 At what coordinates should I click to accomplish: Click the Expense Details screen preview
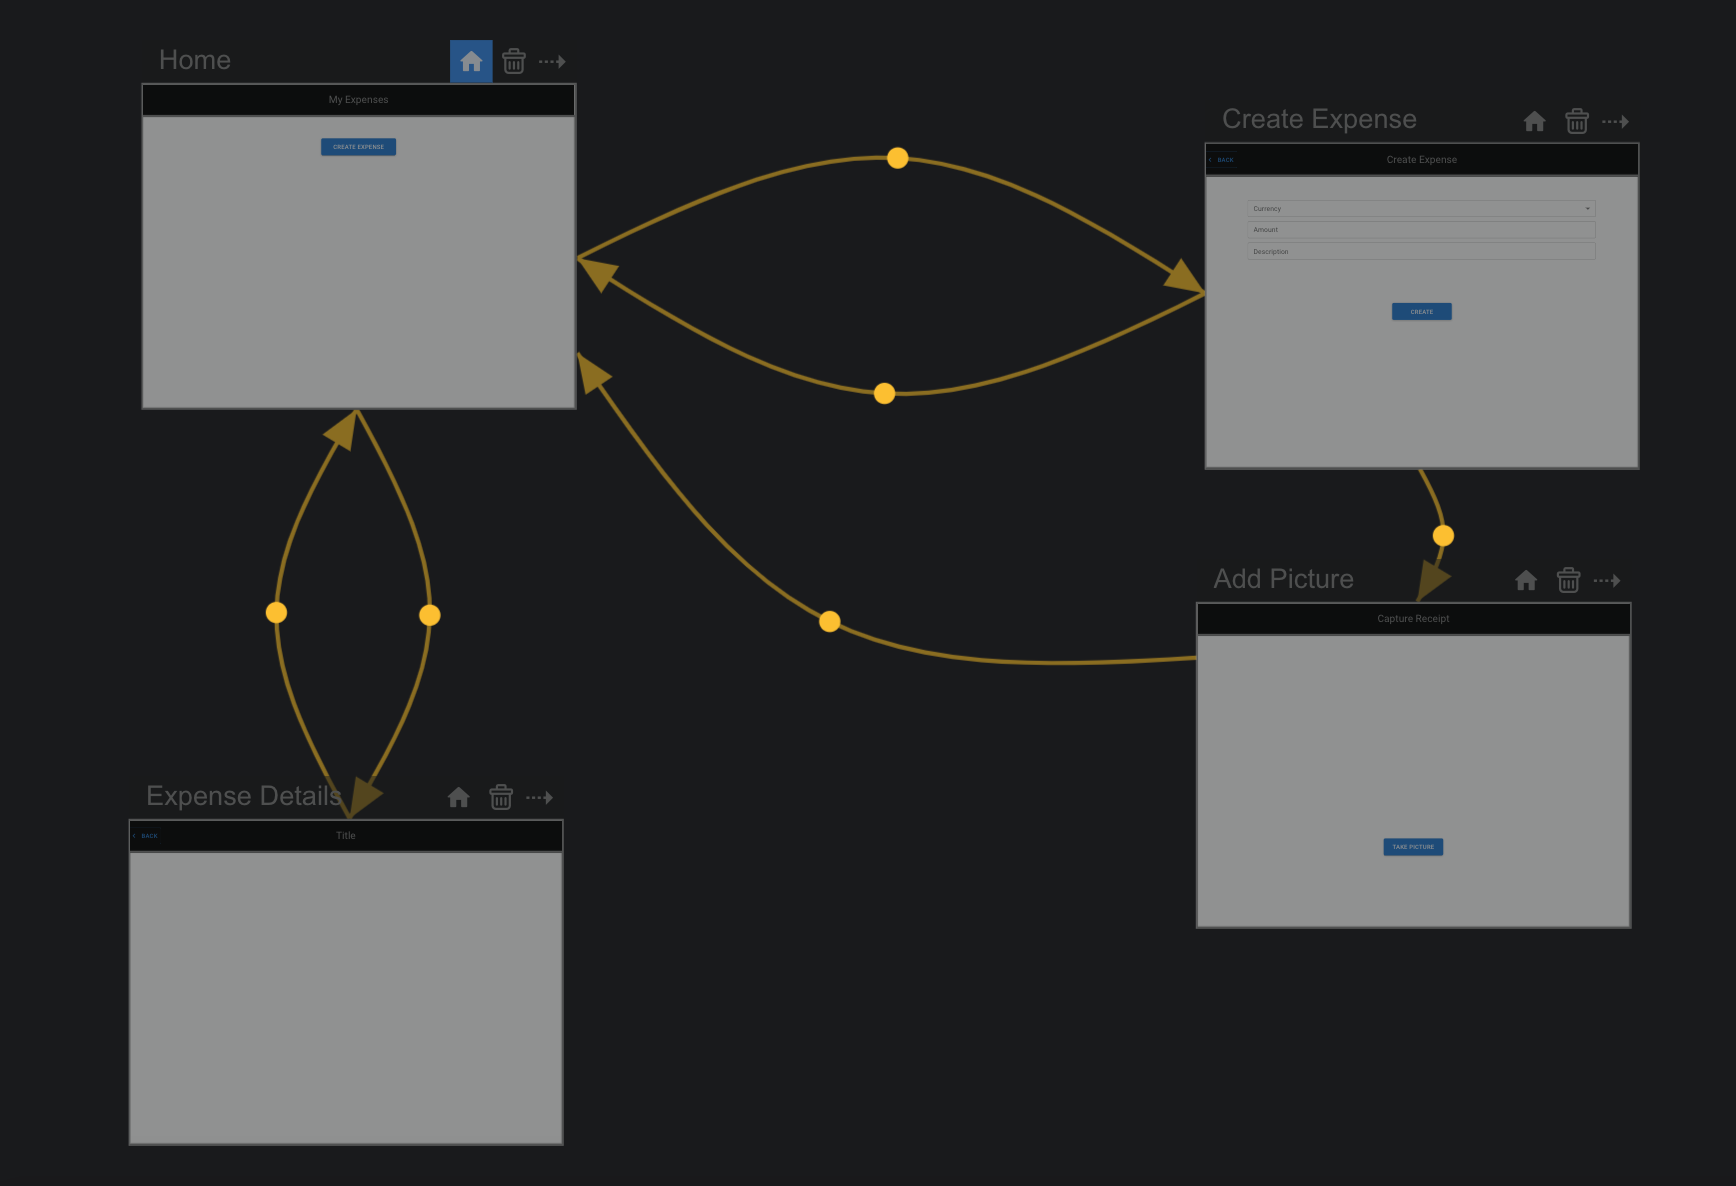(x=346, y=996)
